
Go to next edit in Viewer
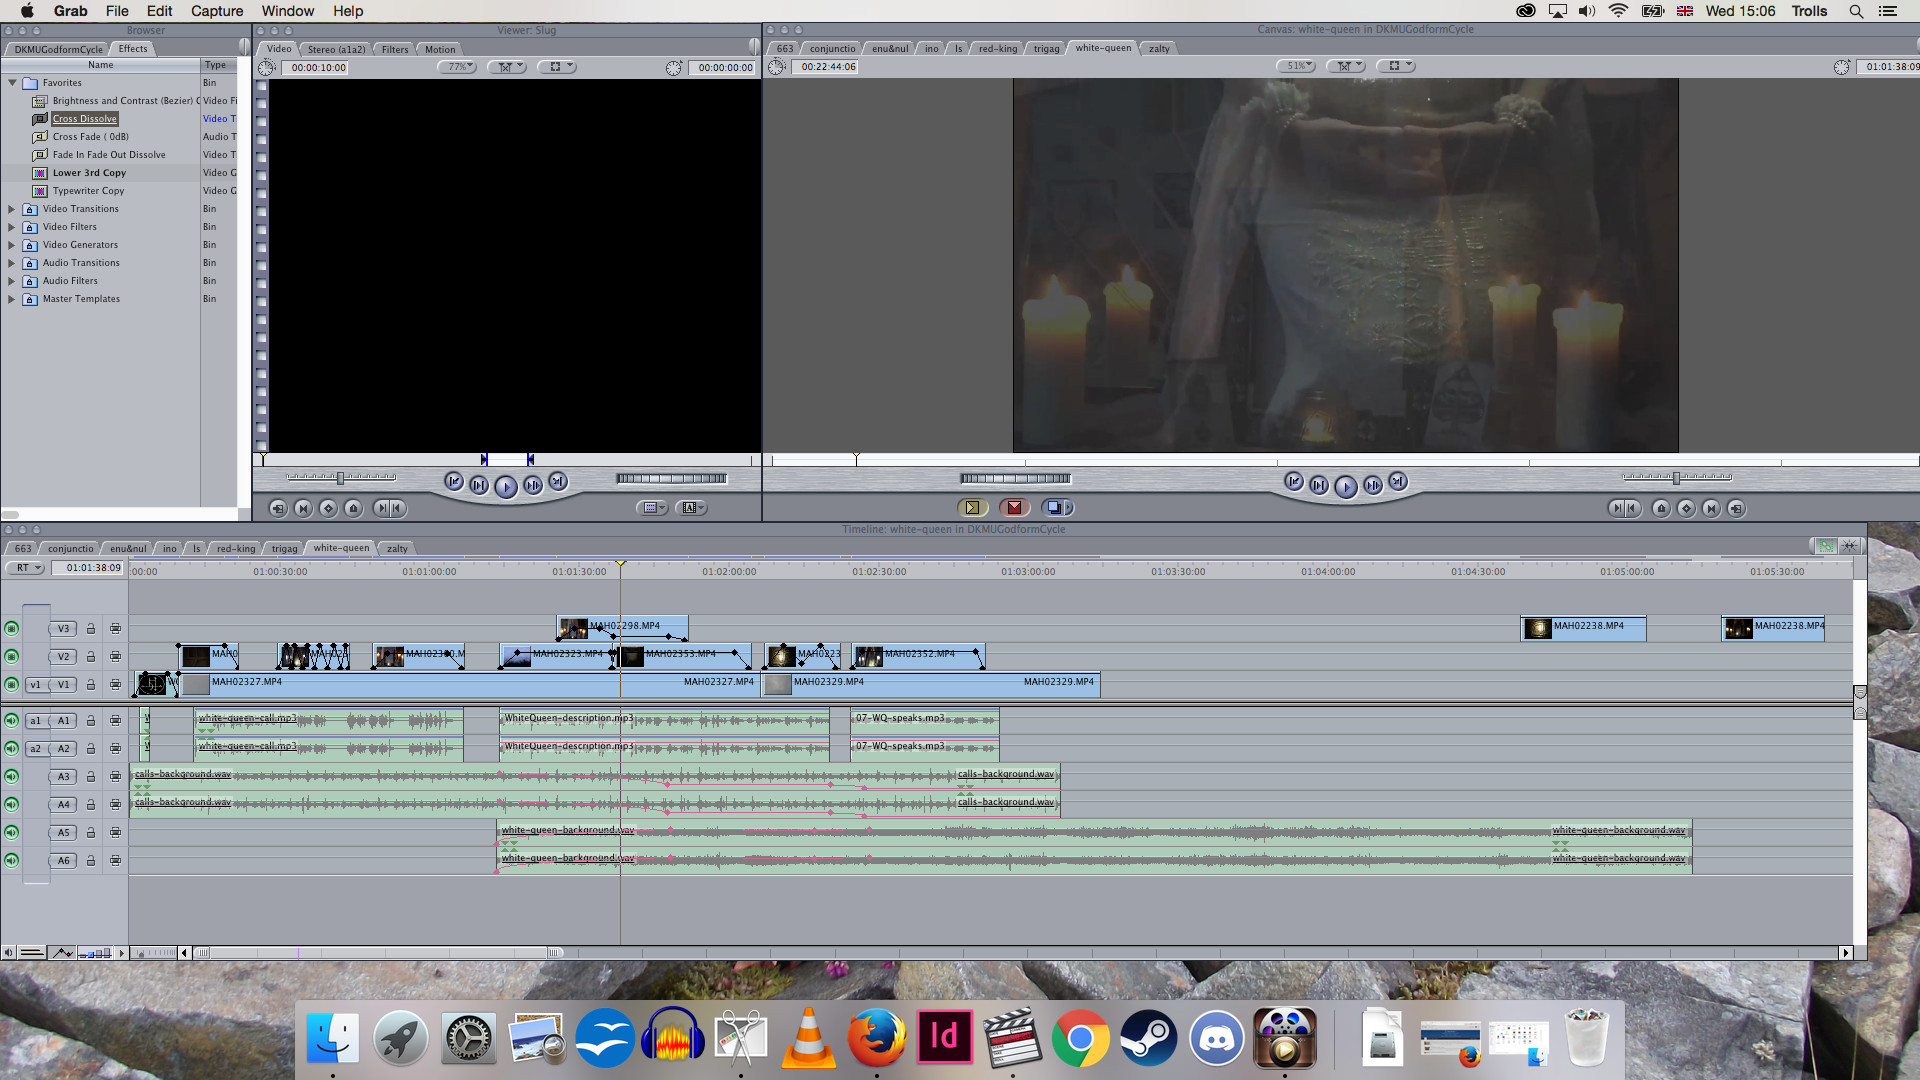[558, 482]
